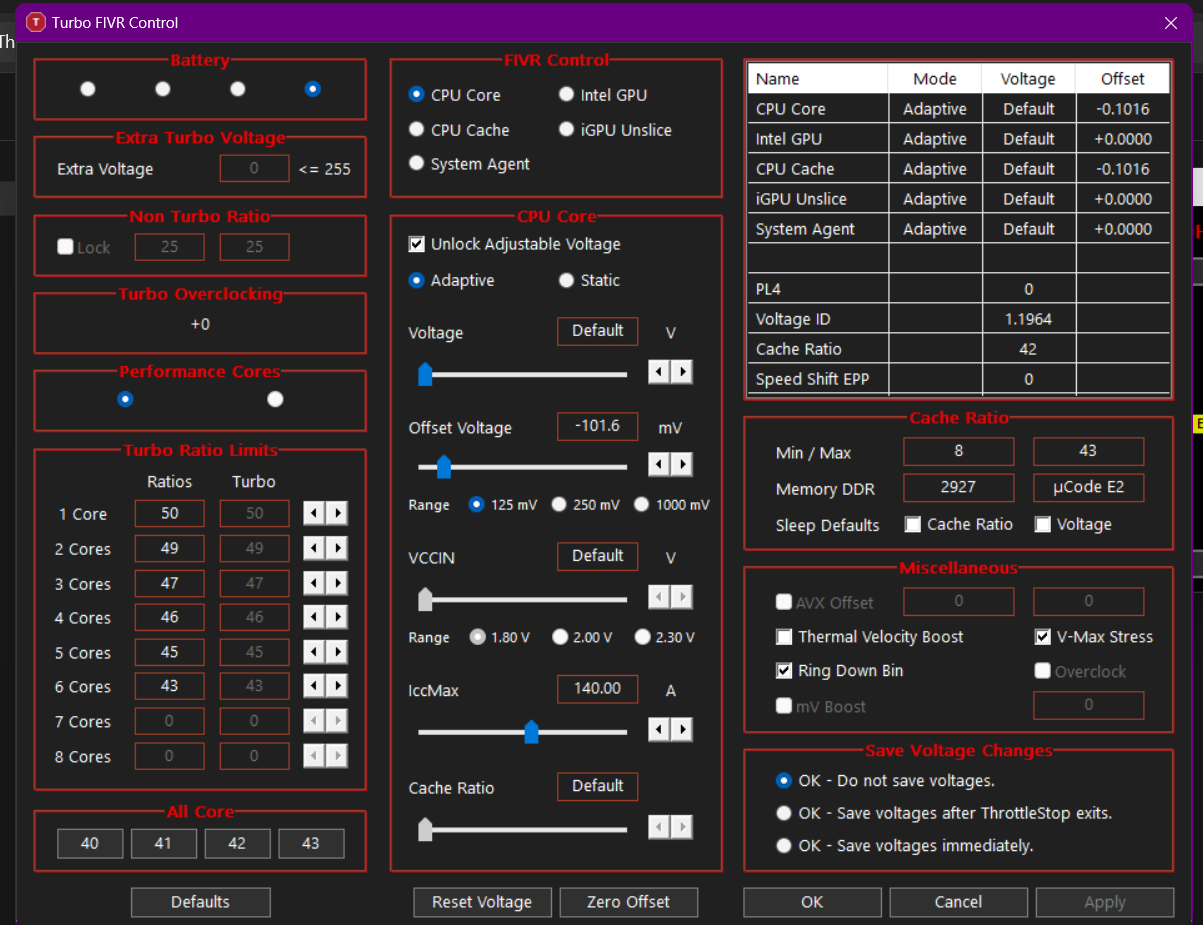The width and height of the screenshot is (1203, 925).
Task: Click the Cache Ratio Min field showing 8
Action: pos(958,451)
